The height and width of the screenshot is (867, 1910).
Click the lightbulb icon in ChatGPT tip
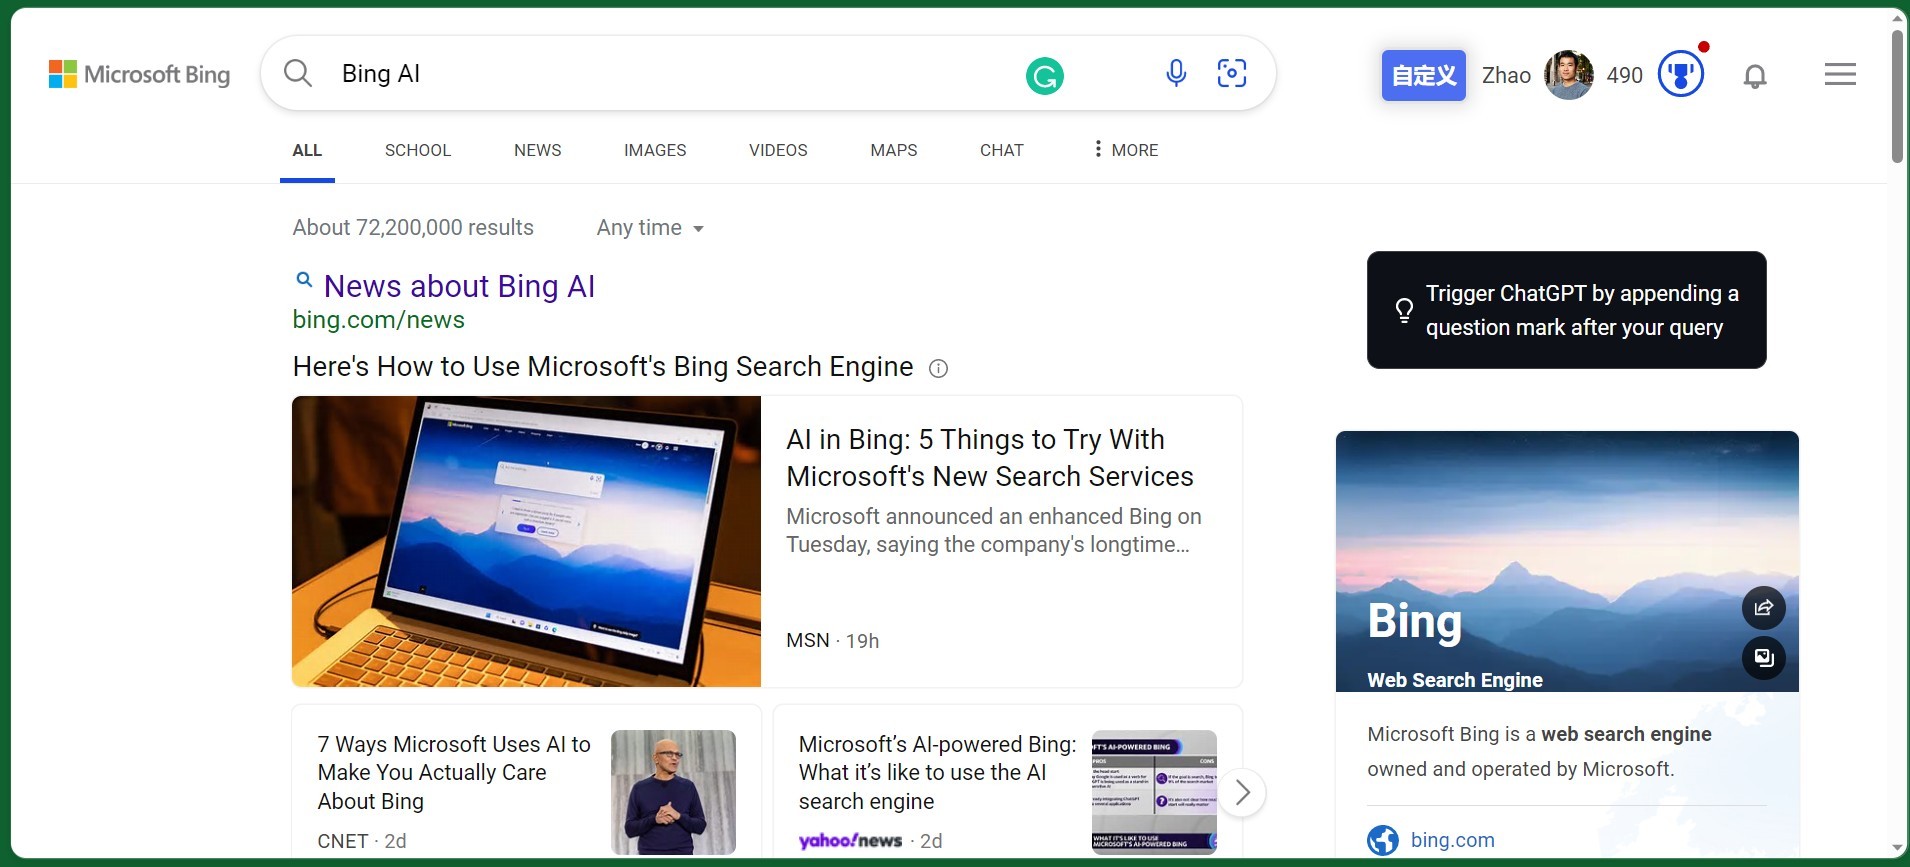point(1404,310)
